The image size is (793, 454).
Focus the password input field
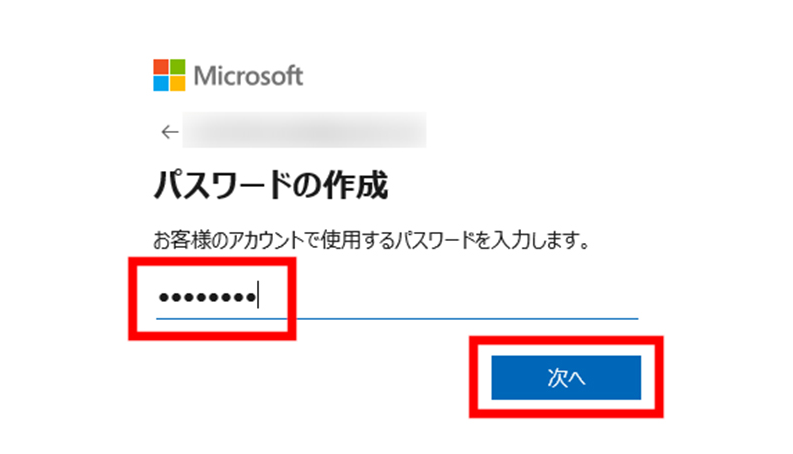(397, 297)
